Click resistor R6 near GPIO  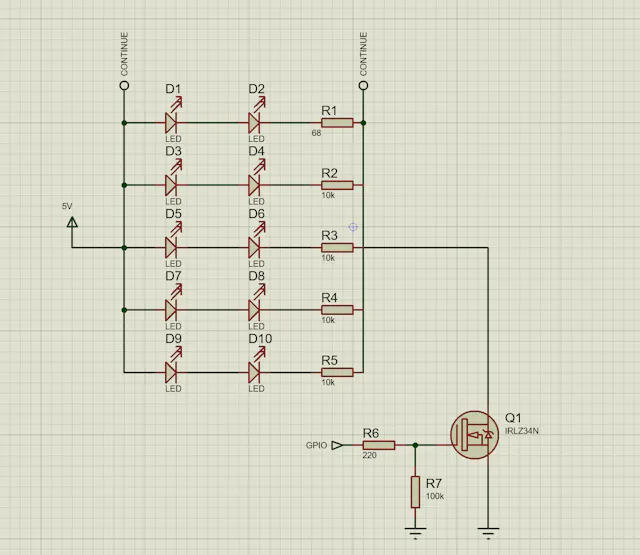(x=379, y=445)
